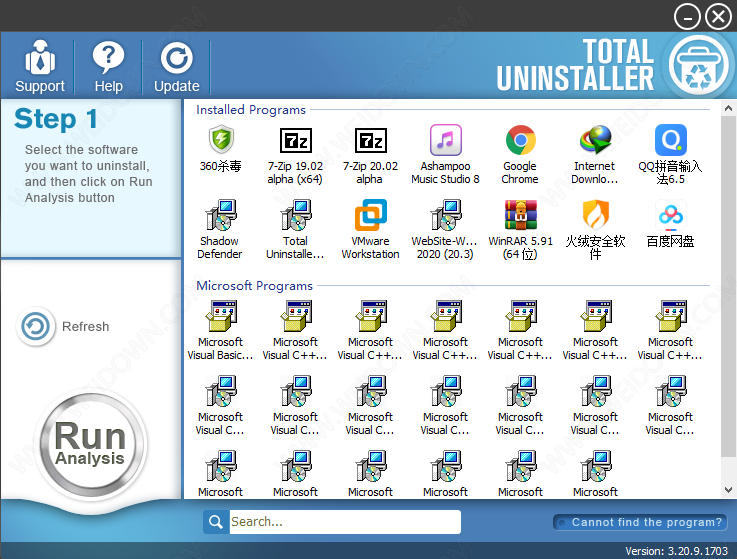This screenshot has width=737, height=559.
Task: Click the 'Step 1' heading text
Action: [x=56, y=119]
